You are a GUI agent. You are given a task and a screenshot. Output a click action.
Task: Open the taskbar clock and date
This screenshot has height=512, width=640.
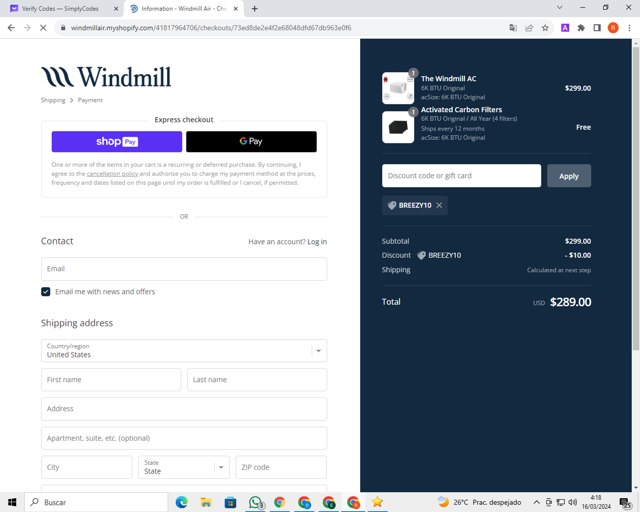coord(596,502)
